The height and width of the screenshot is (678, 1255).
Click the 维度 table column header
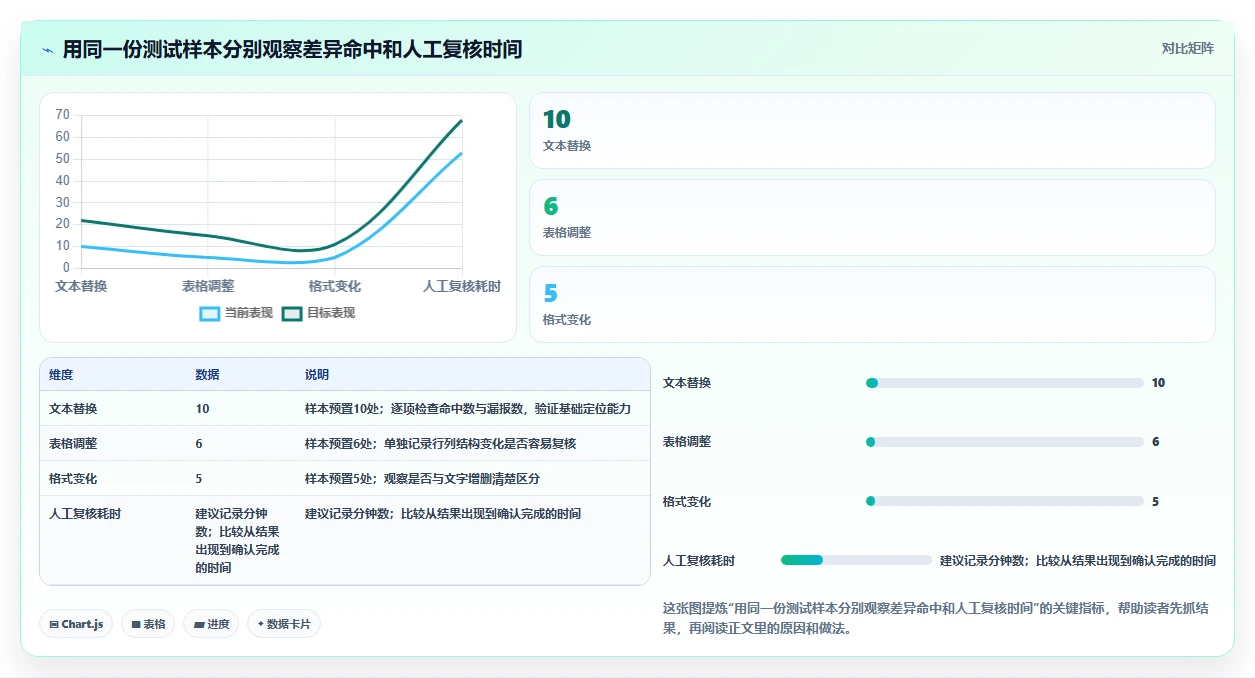point(61,375)
